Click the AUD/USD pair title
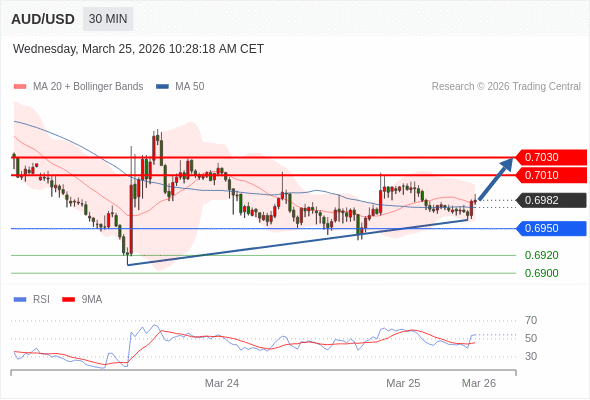Viewport: 590px width, 400px height. point(43,19)
